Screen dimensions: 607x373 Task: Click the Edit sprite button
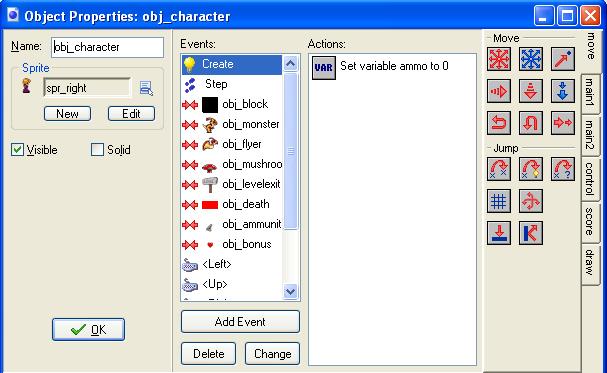[131, 114]
